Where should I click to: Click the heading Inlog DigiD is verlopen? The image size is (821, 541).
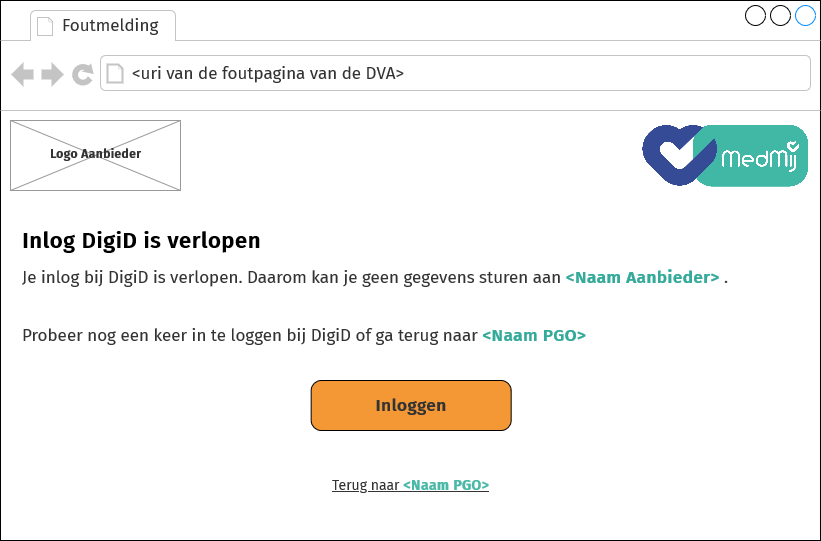pos(141,241)
